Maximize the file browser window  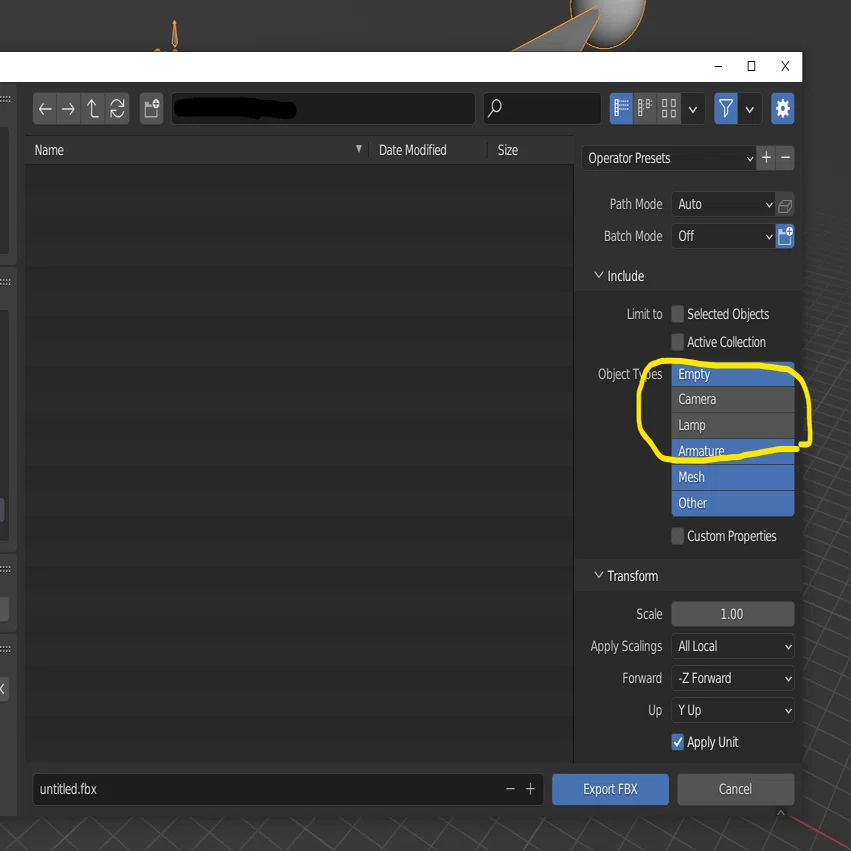pyautogui.click(x=751, y=66)
